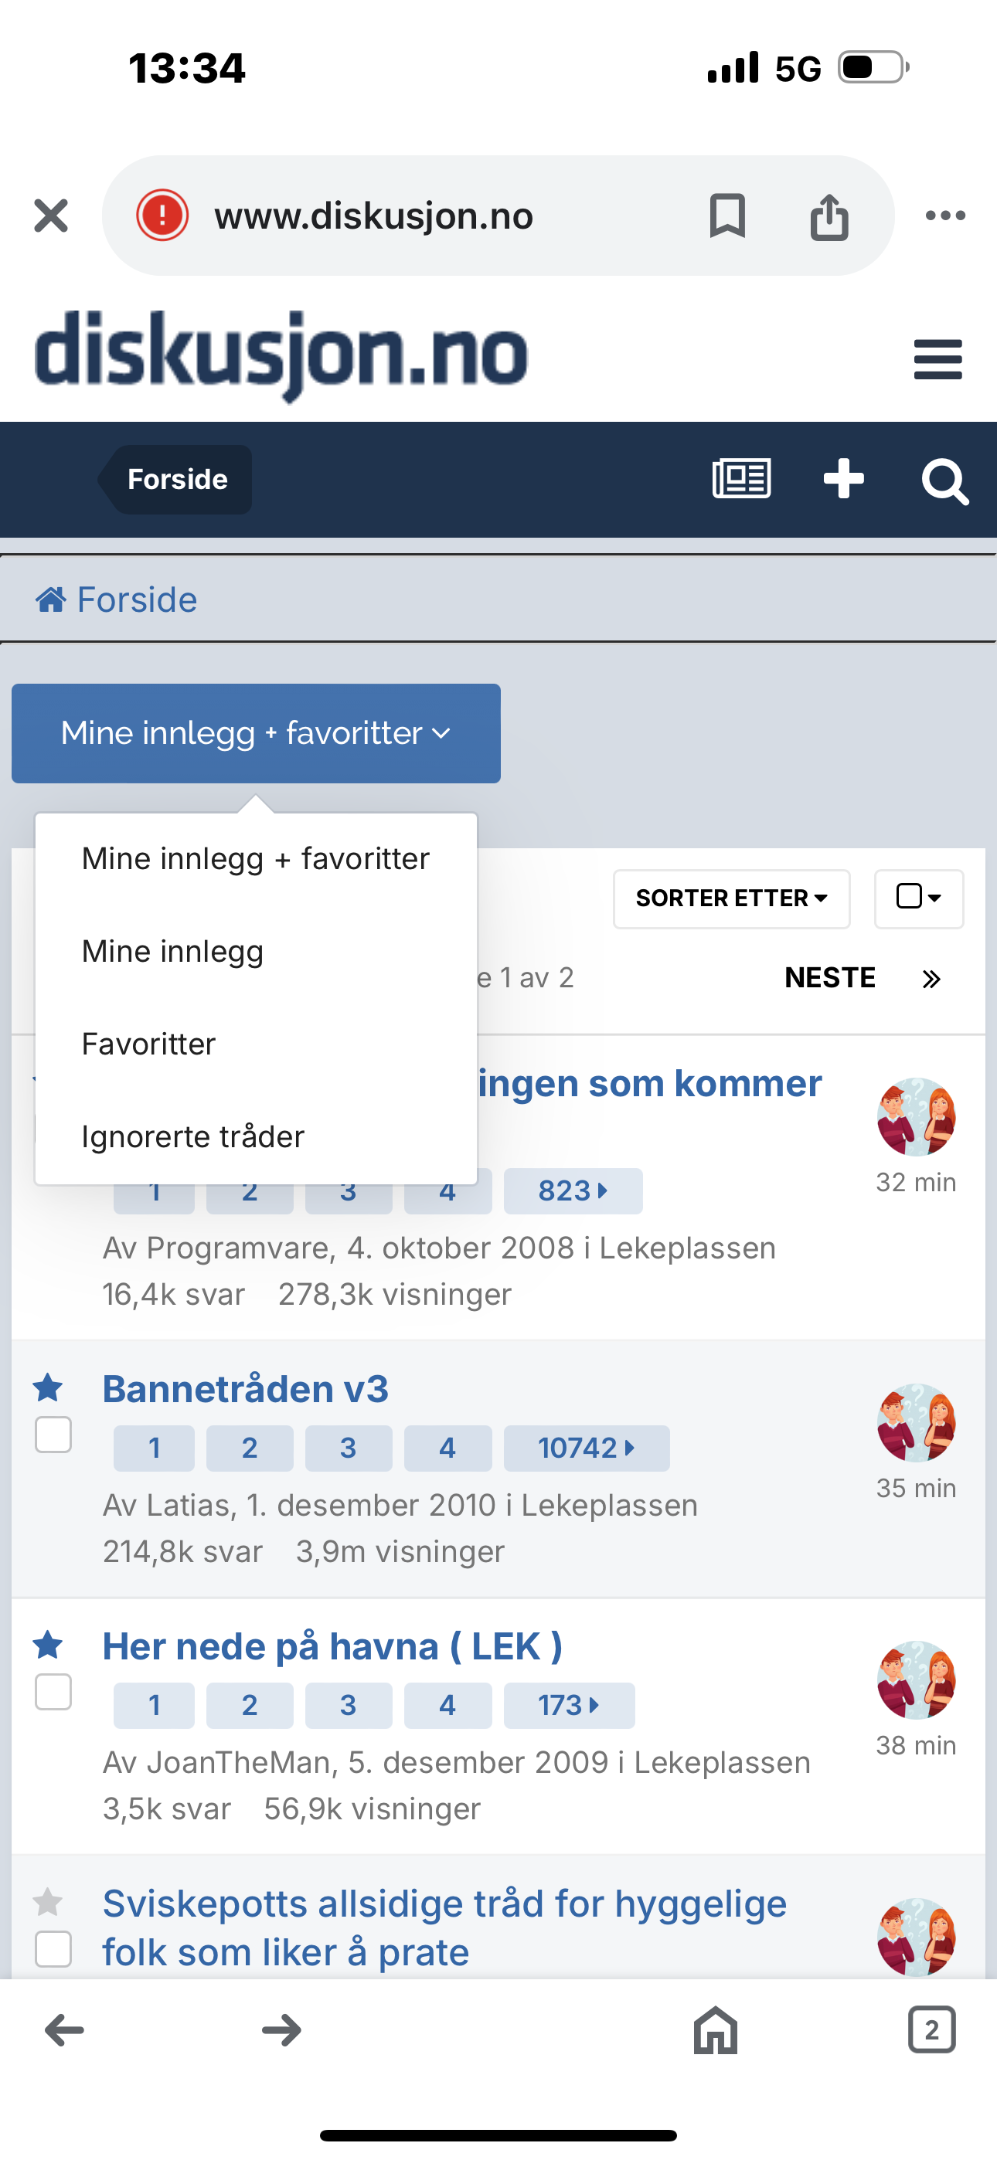The height and width of the screenshot is (2160, 997).
Task: Open the hamburger menu next to the diskusjon.no logo
Action: point(937,360)
